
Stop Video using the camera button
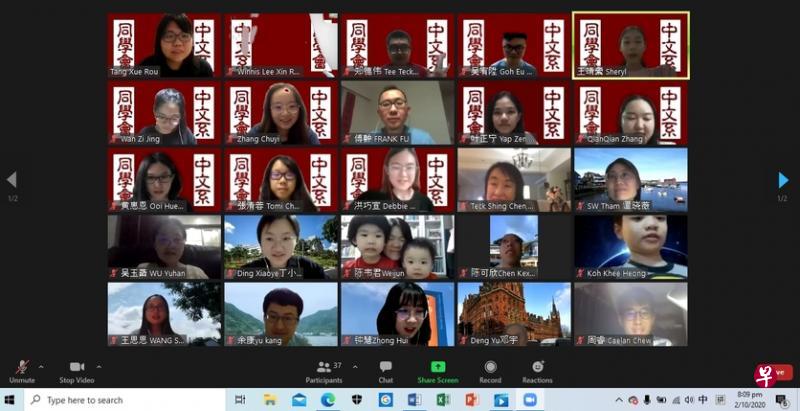(77, 372)
